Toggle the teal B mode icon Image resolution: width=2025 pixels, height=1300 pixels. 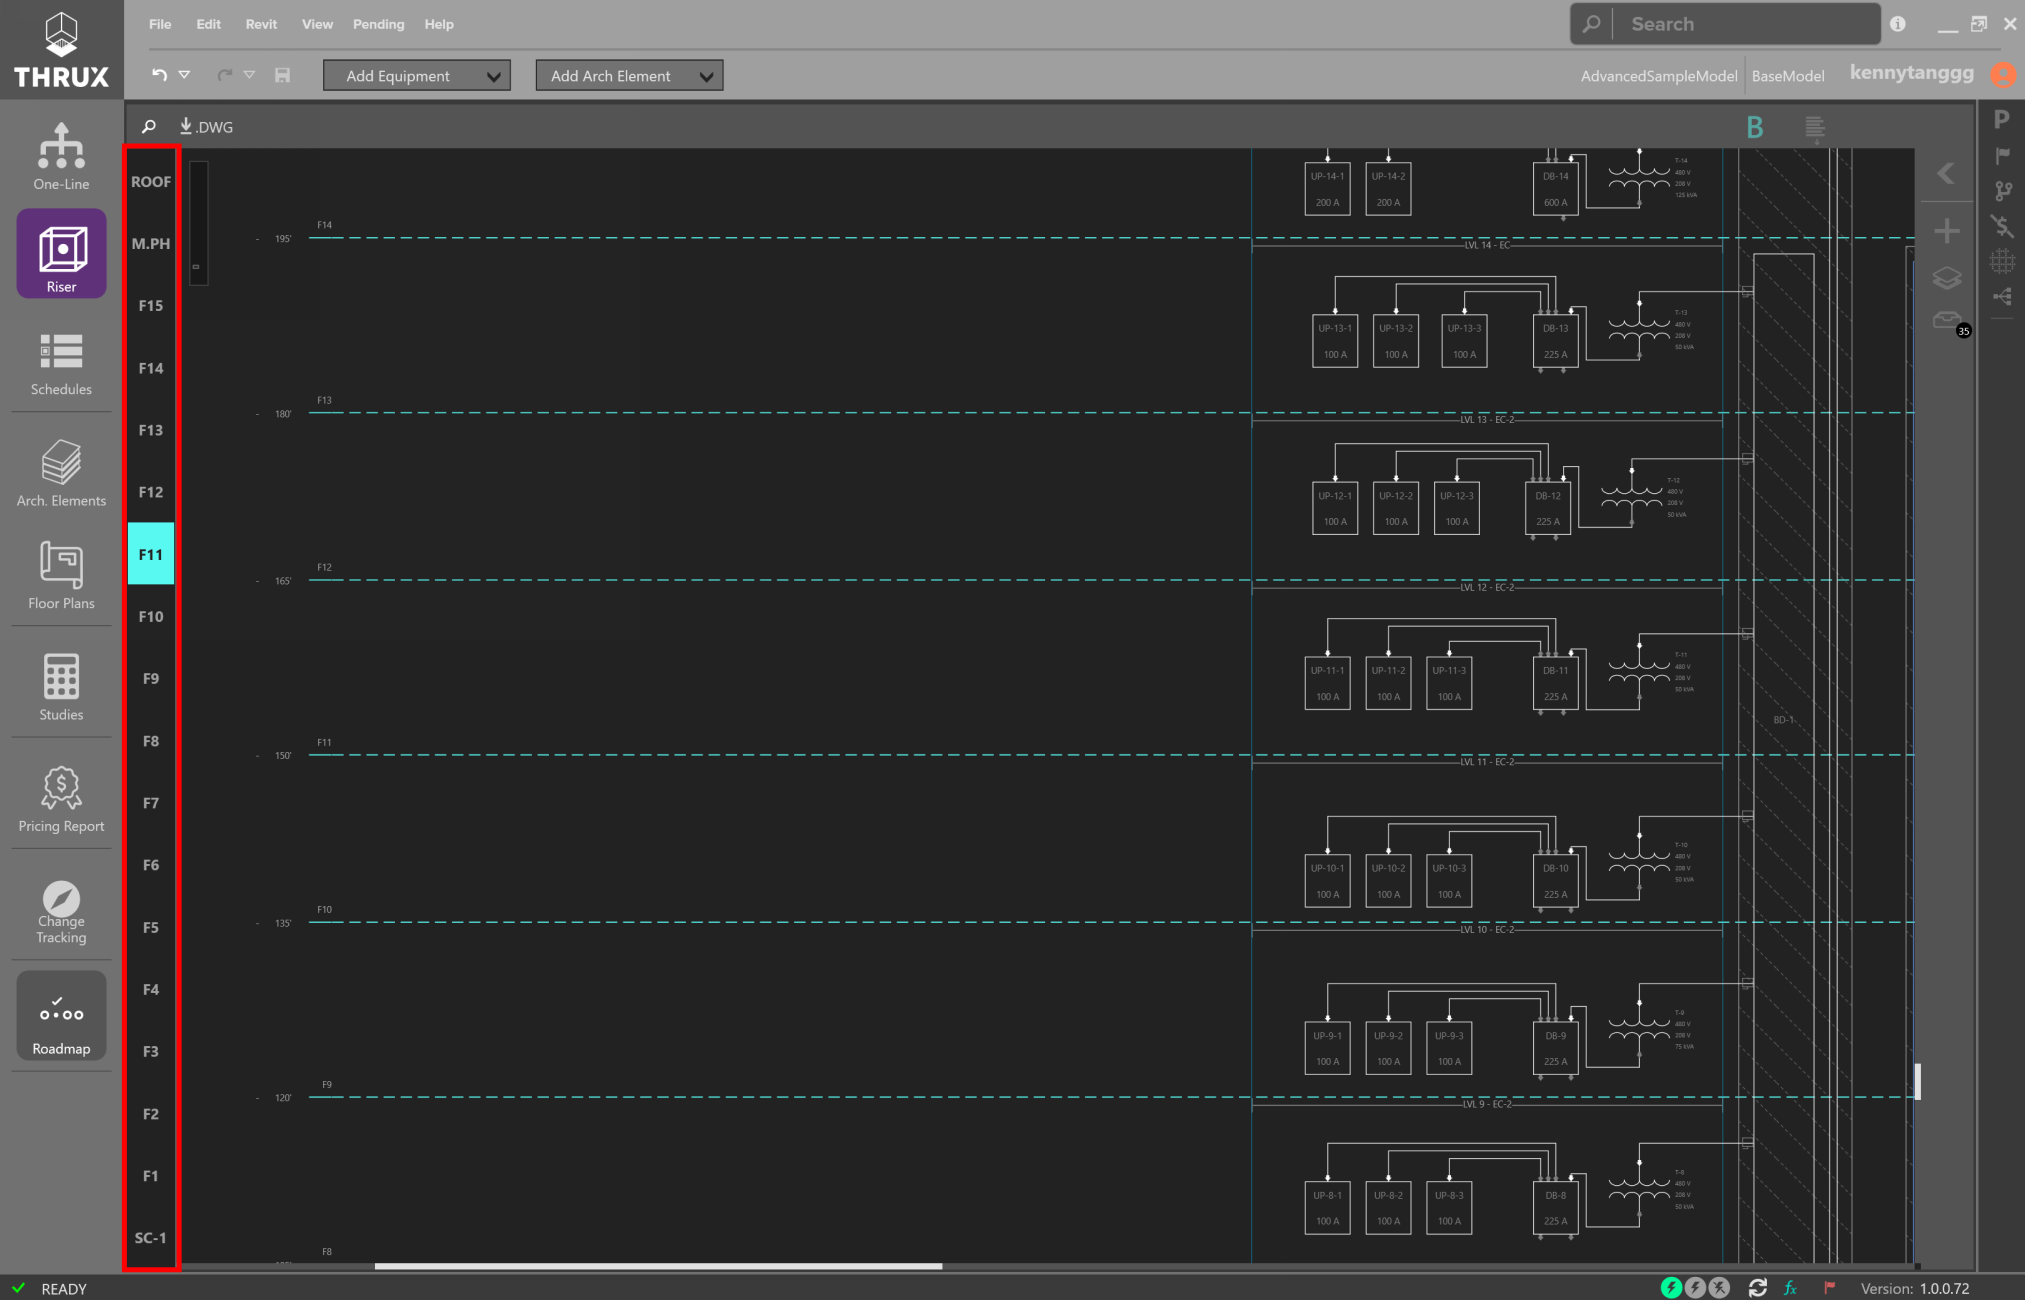pyautogui.click(x=1755, y=127)
